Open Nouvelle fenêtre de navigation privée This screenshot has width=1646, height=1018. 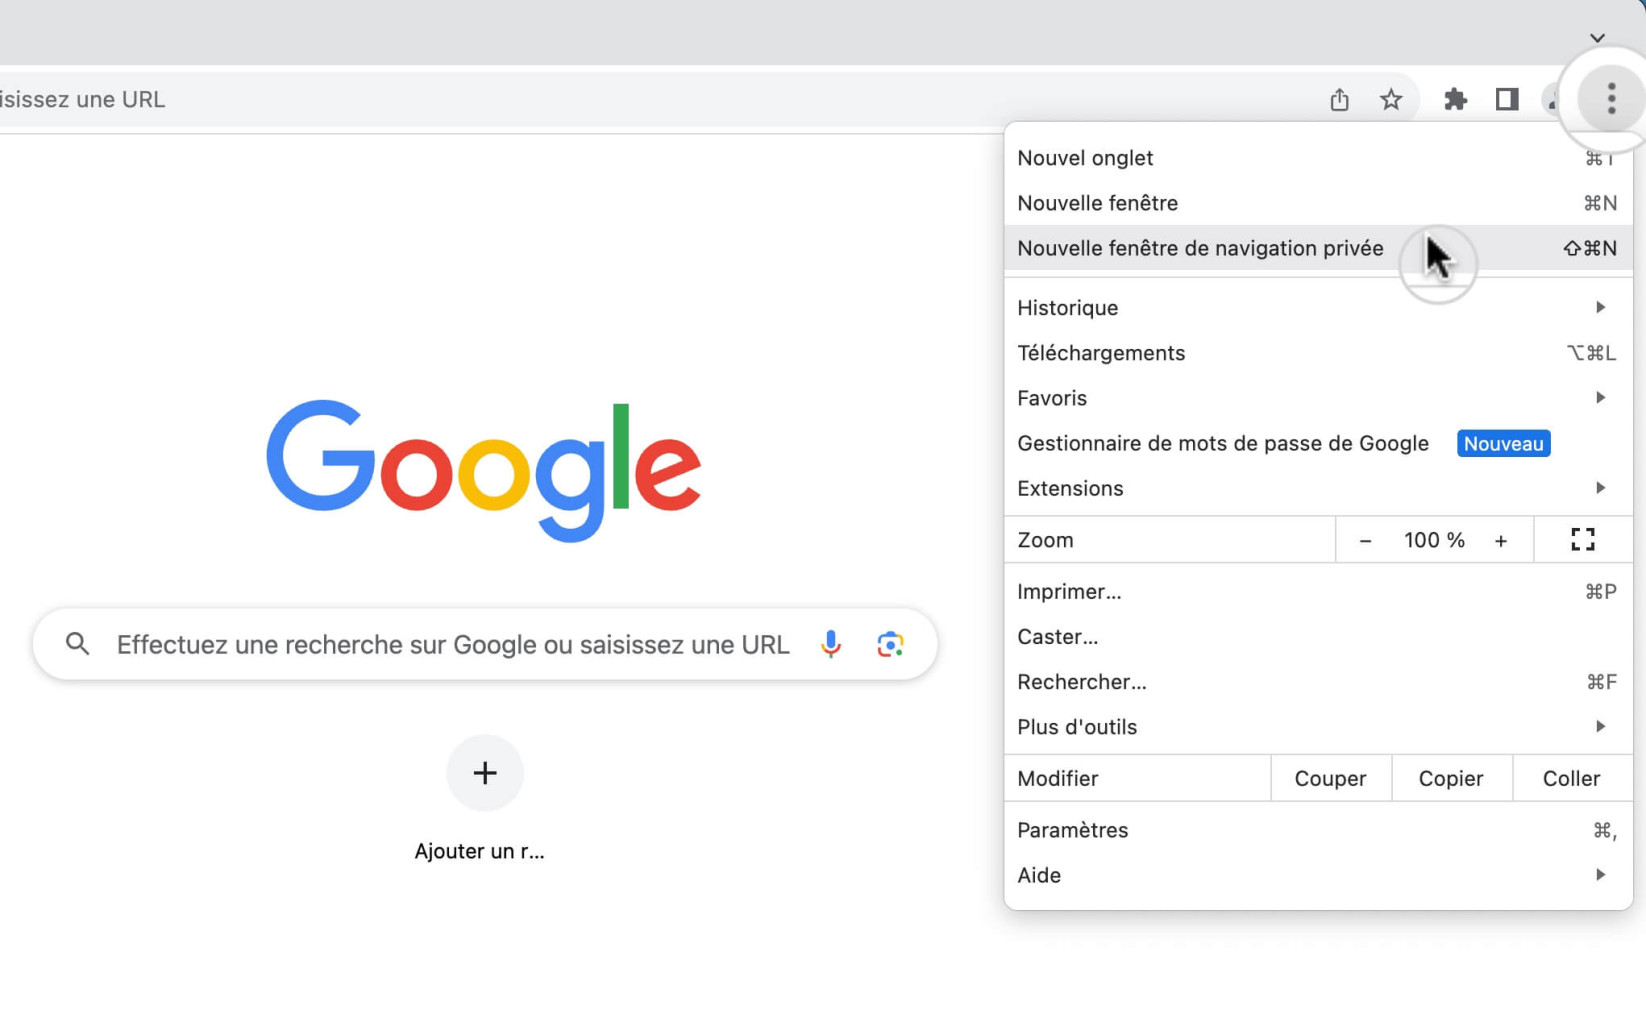click(x=1318, y=248)
